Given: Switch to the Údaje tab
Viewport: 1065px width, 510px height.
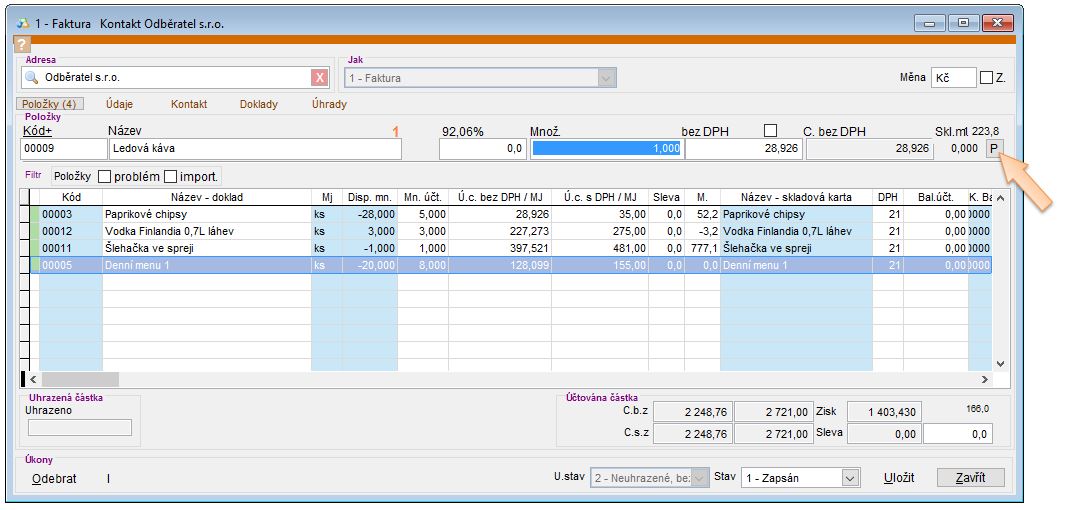Looking at the screenshot, I should click(x=118, y=104).
